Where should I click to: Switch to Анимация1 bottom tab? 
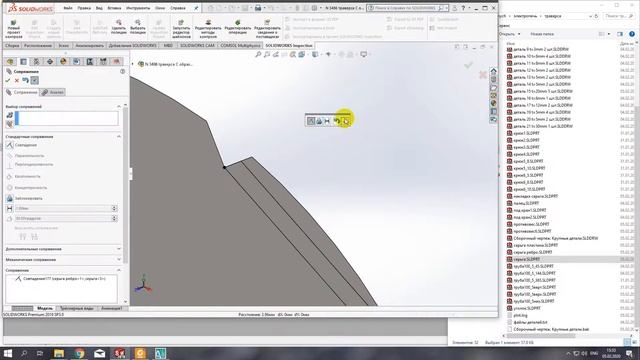pos(111,308)
